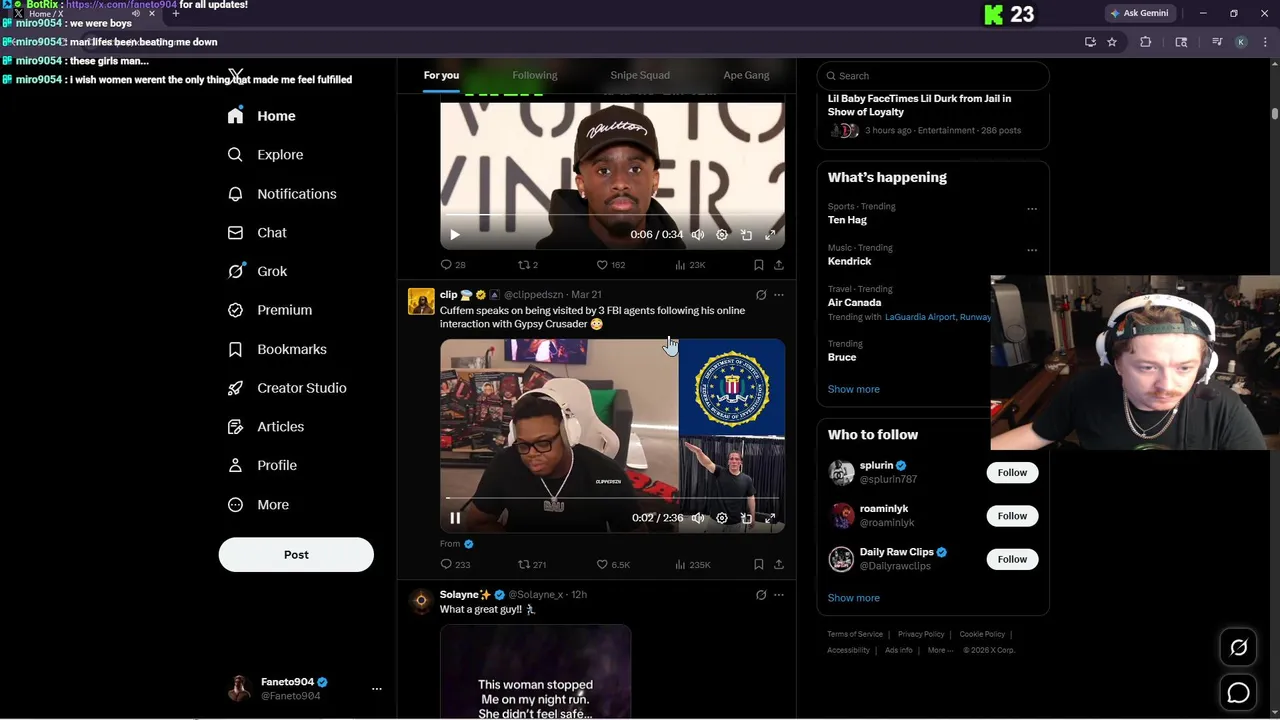Open Lil Baby FaceTimes Lil Durk story
1280x720 pixels.
pos(919,105)
